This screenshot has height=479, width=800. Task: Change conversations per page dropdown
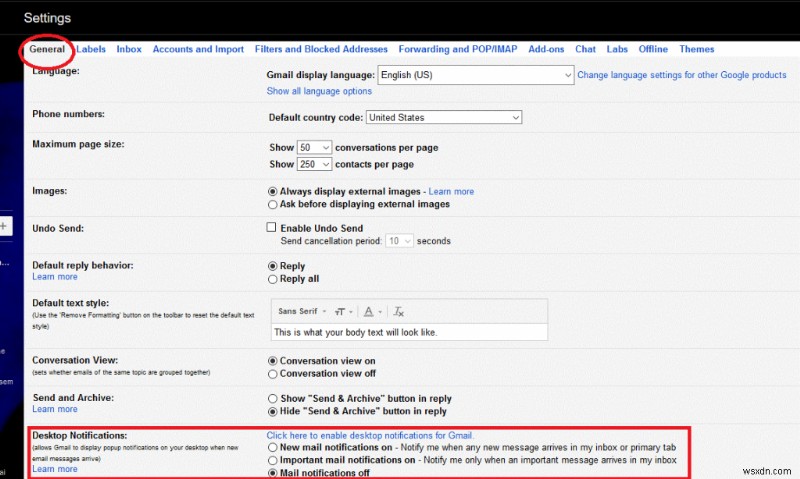(314, 147)
